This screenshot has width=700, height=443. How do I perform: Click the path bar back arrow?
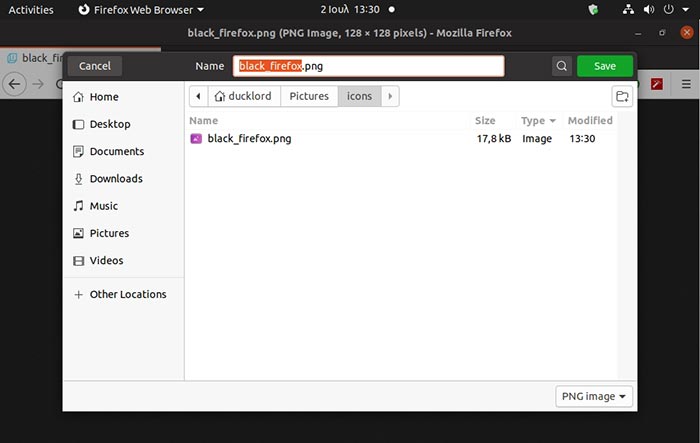[198, 96]
